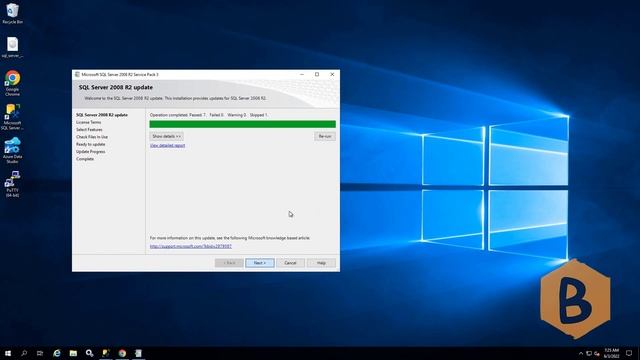
Task: Open the taskbar clock and date
Action: pos(611,353)
